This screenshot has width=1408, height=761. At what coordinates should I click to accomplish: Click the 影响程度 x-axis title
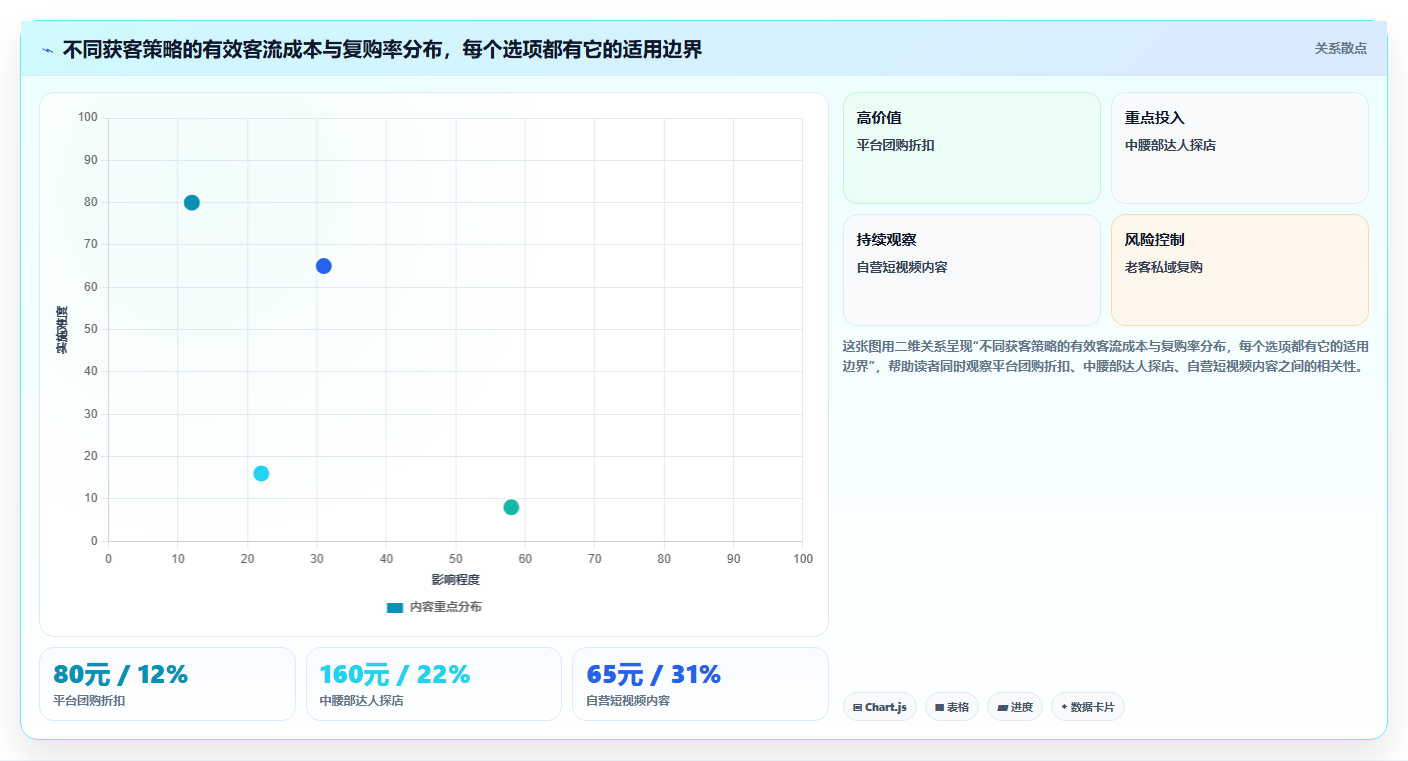[456, 580]
